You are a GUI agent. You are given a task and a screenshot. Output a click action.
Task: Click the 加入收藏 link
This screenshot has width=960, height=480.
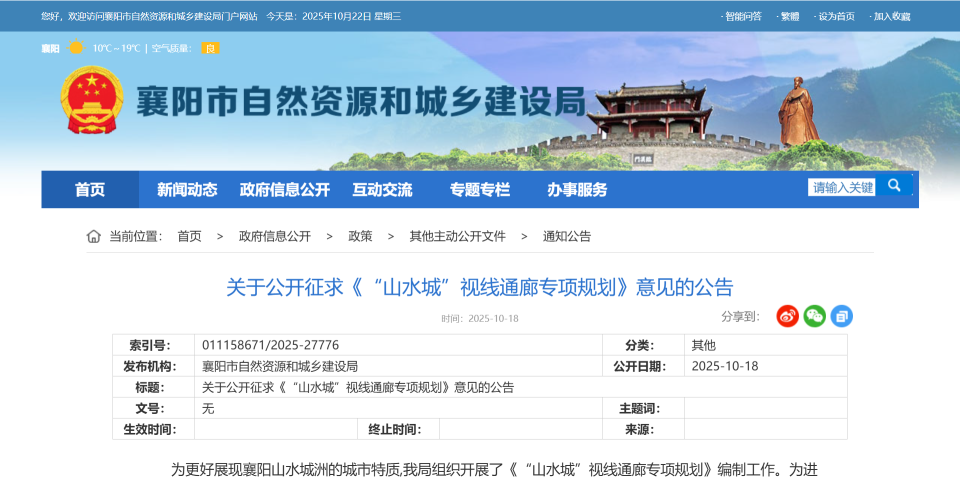(891, 17)
